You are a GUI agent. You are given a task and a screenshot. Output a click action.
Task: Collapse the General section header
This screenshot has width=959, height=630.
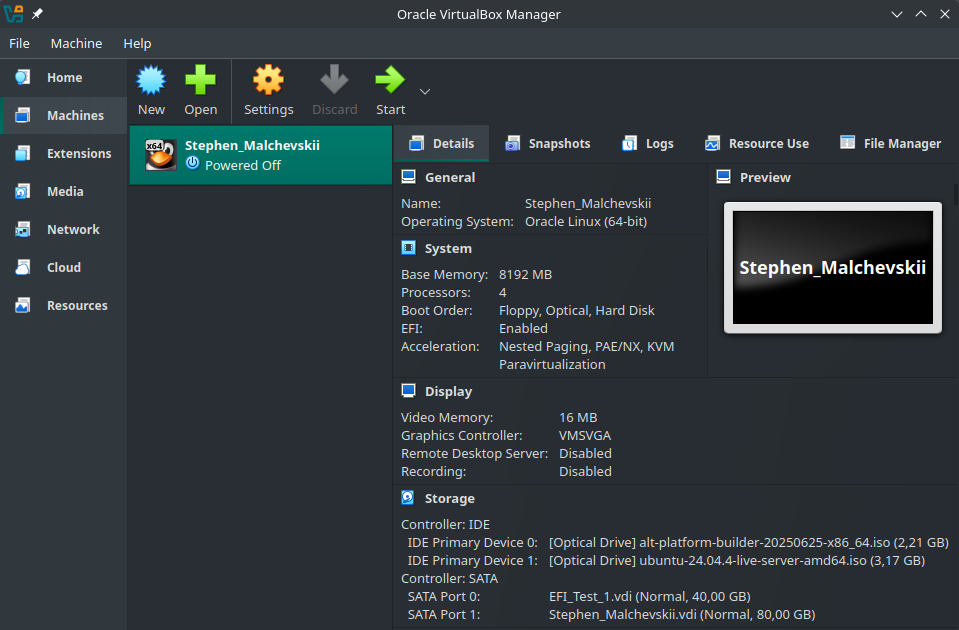pos(449,178)
